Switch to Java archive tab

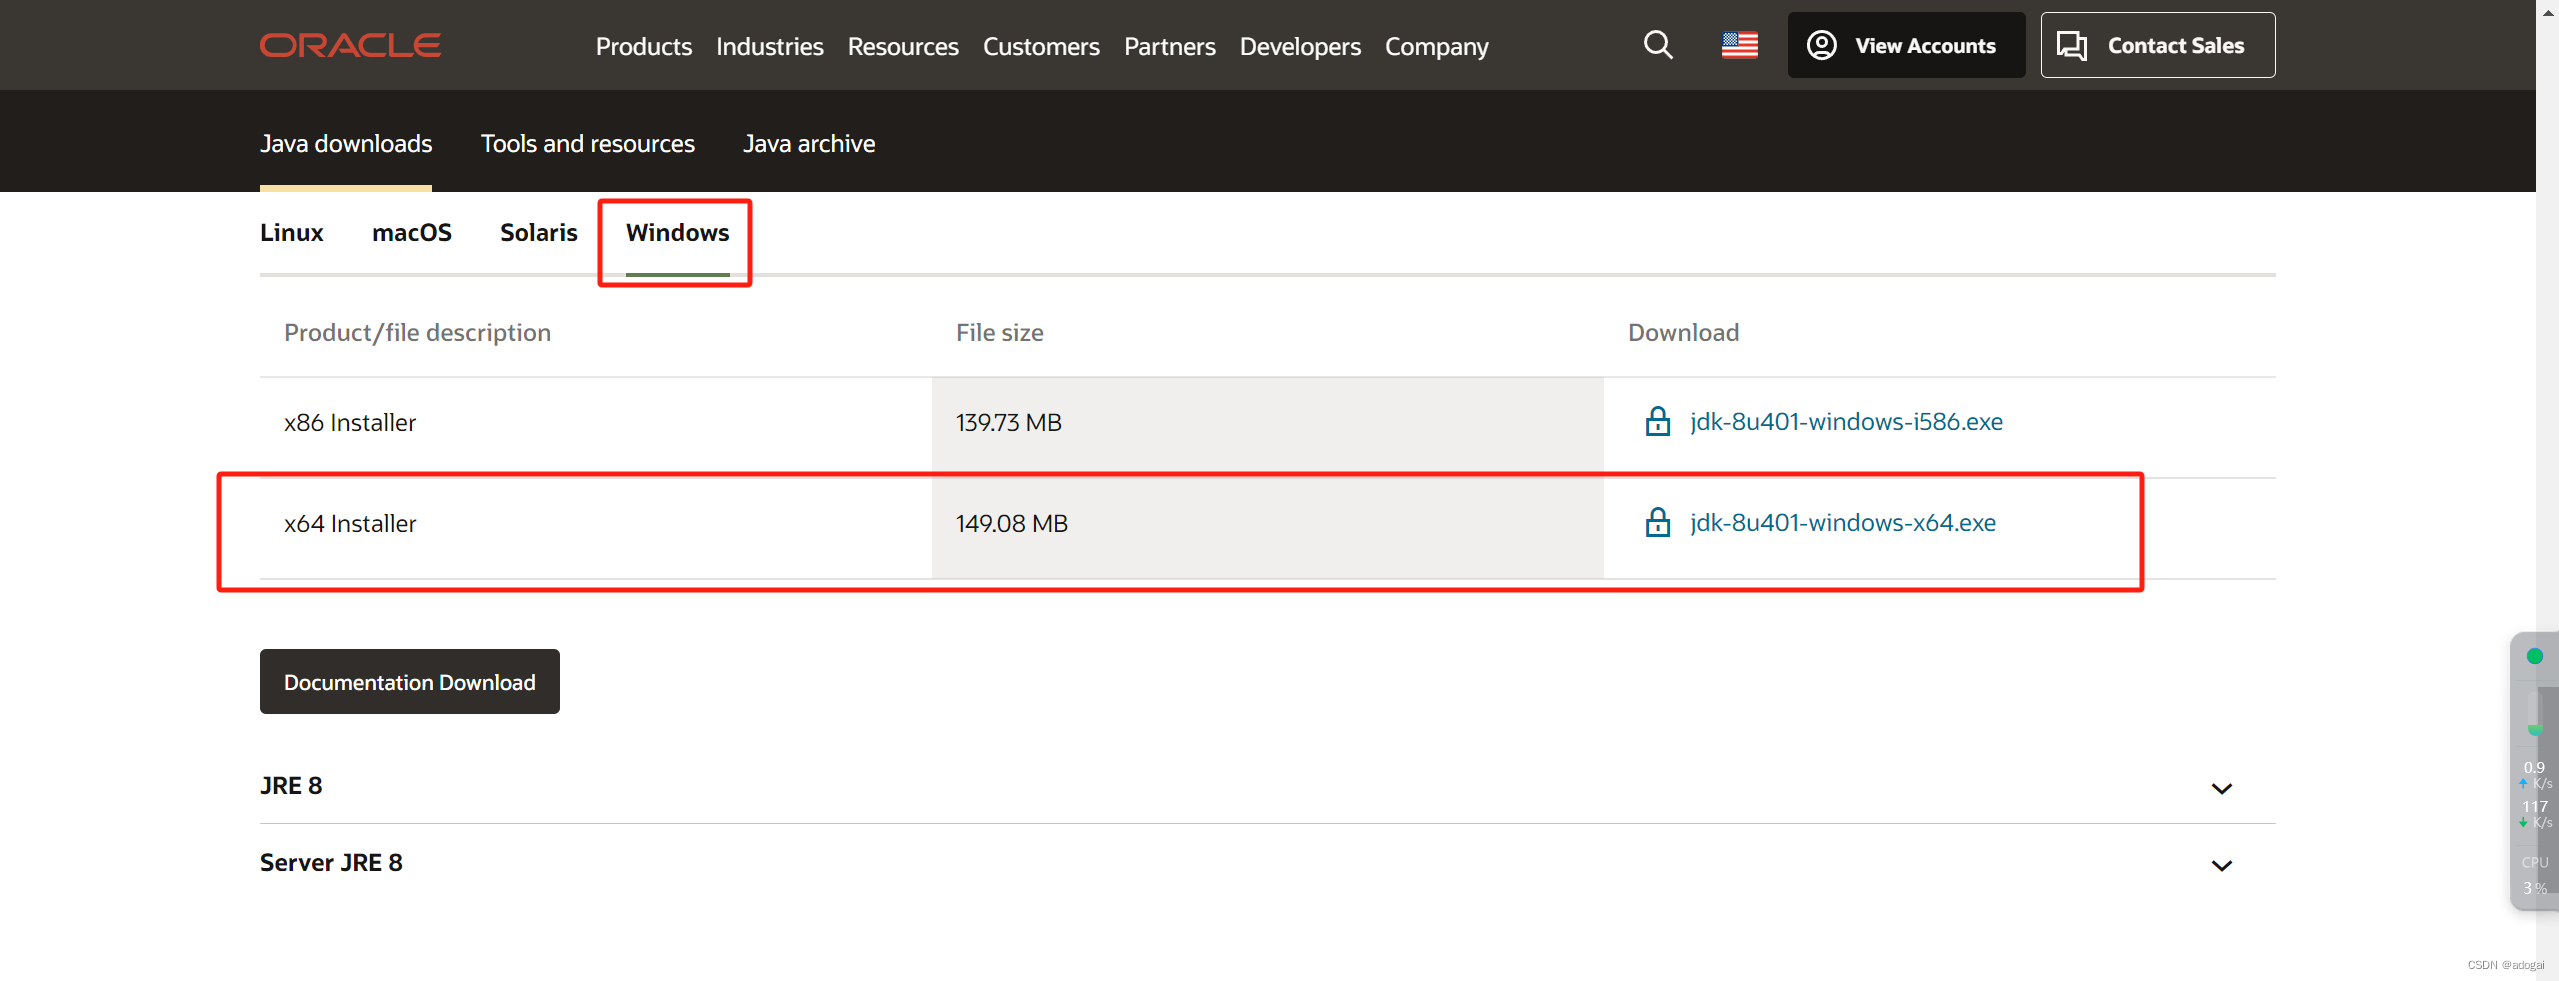809,144
